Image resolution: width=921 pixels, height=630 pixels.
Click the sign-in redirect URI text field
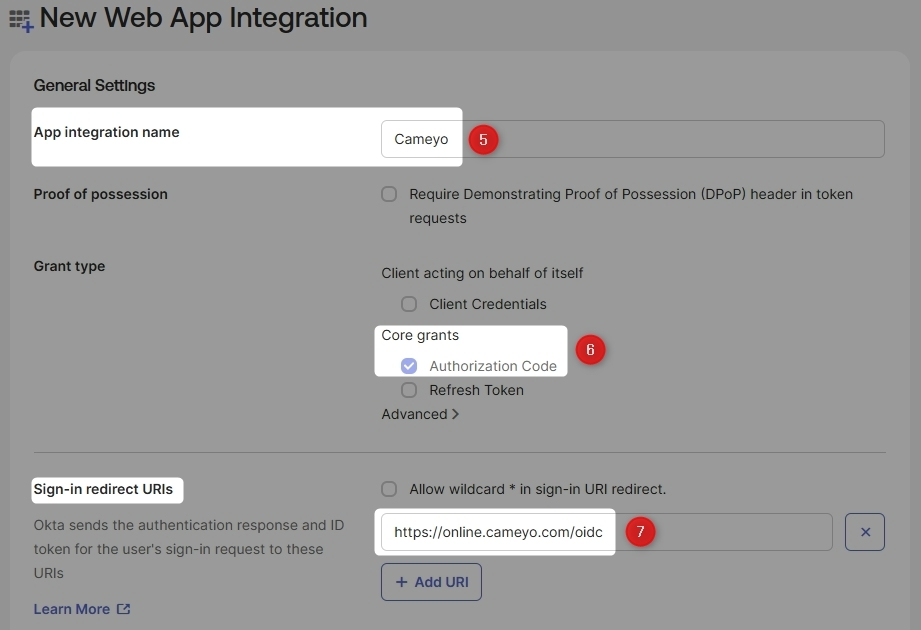pos(607,532)
